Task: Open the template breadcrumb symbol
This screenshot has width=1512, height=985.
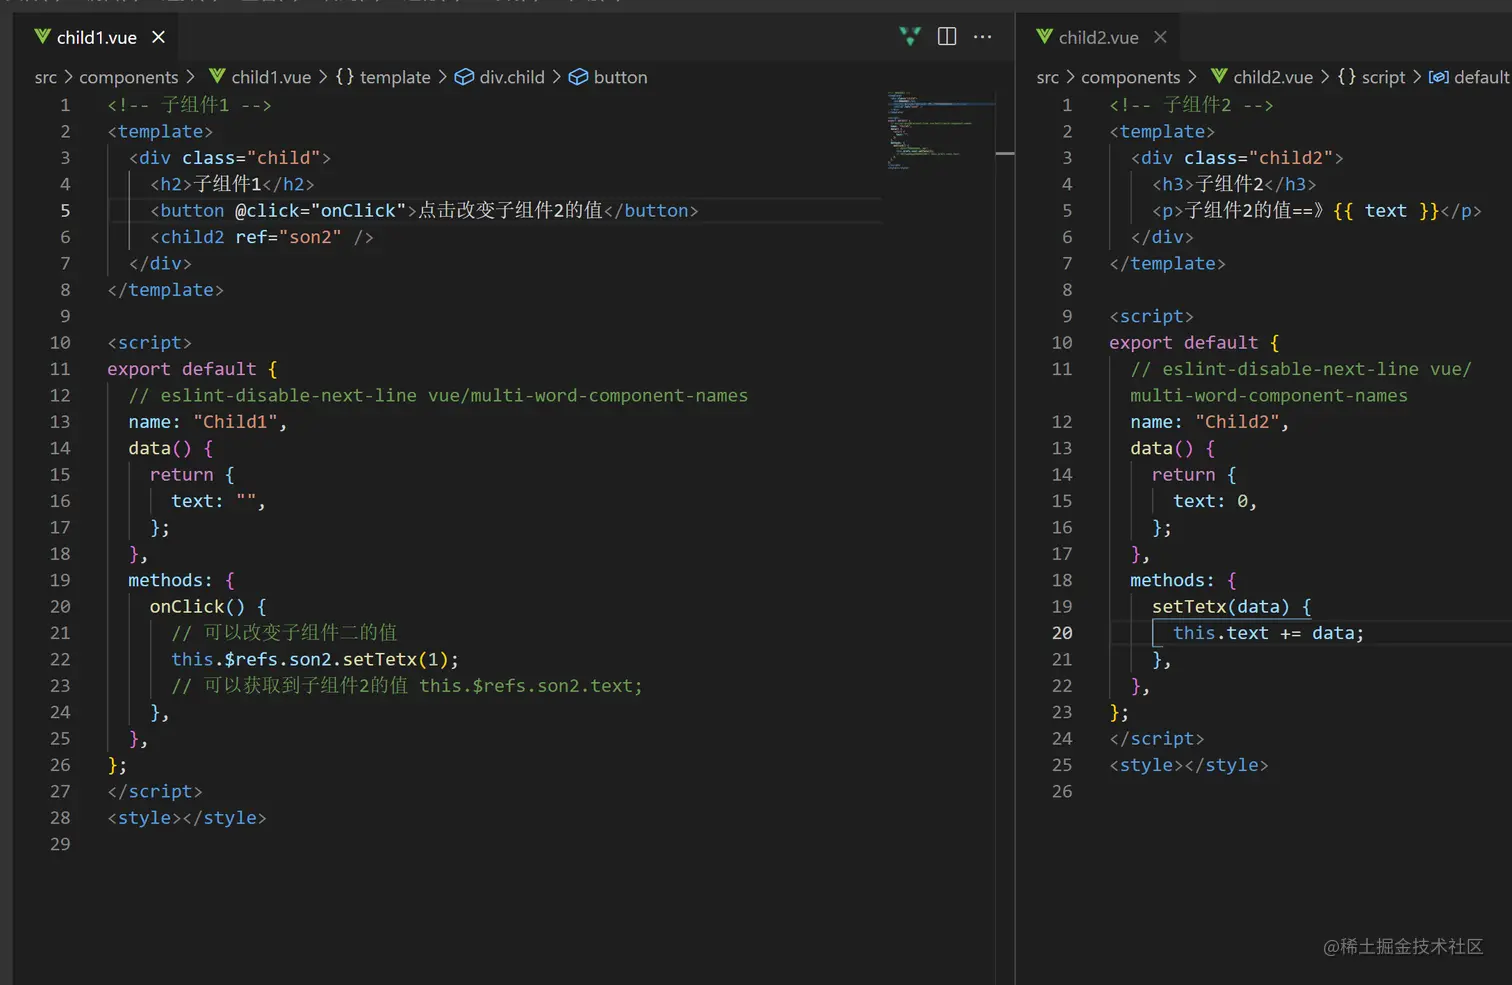Action: coord(383,77)
